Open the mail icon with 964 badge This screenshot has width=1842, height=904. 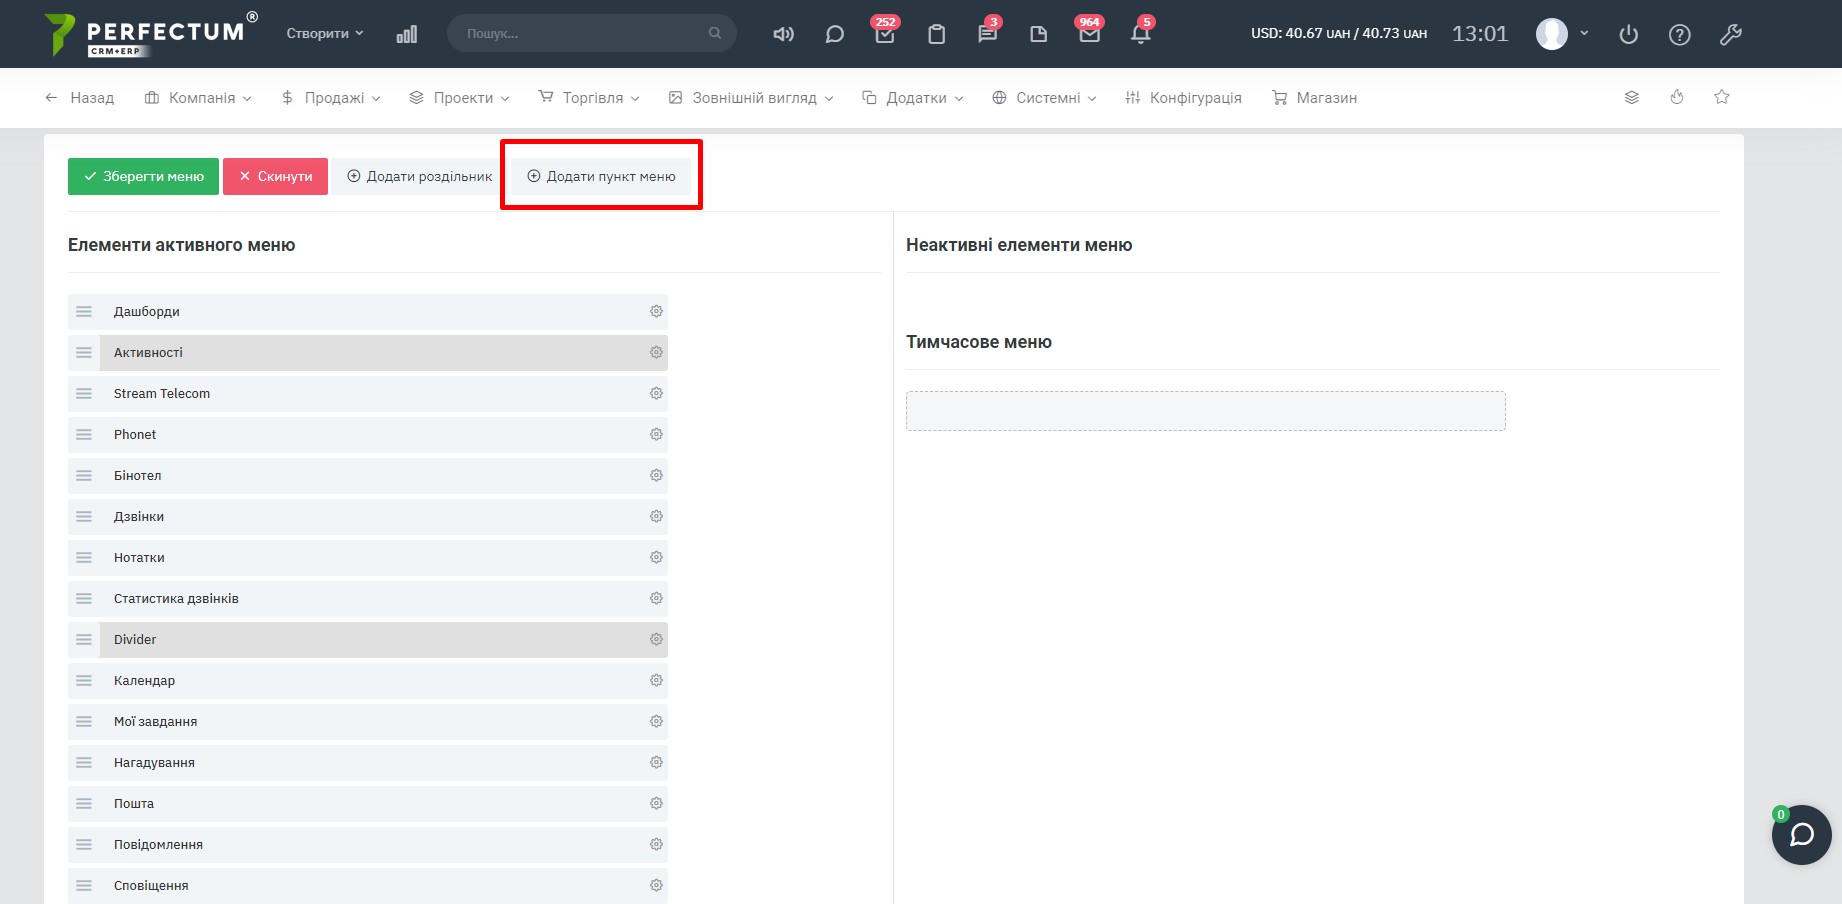click(1089, 34)
